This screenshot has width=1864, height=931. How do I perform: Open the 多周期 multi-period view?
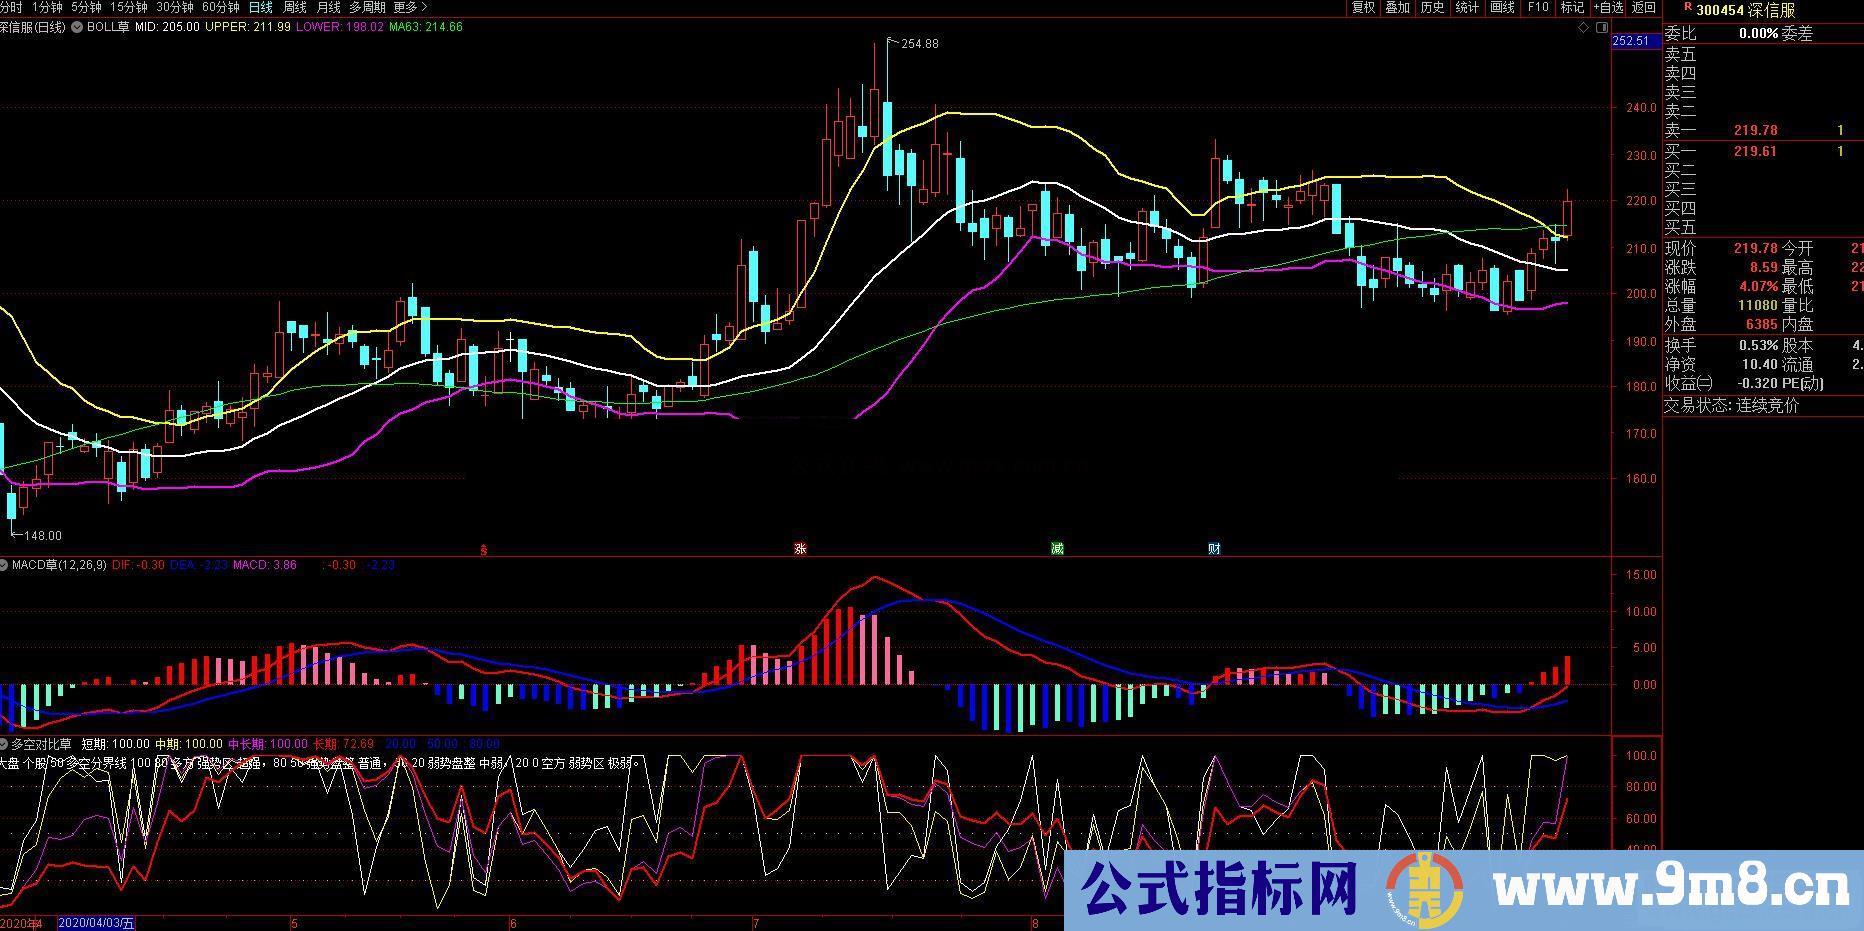[x=367, y=7]
